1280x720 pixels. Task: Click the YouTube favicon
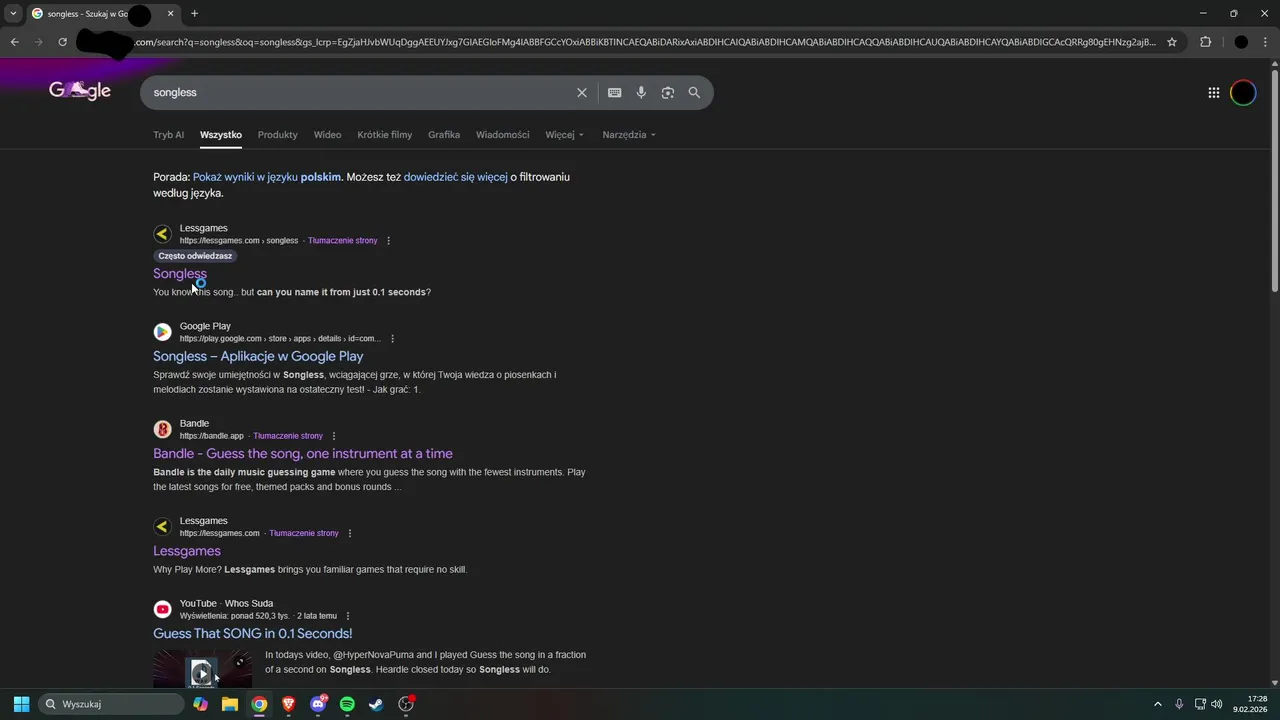click(x=162, y=609)
